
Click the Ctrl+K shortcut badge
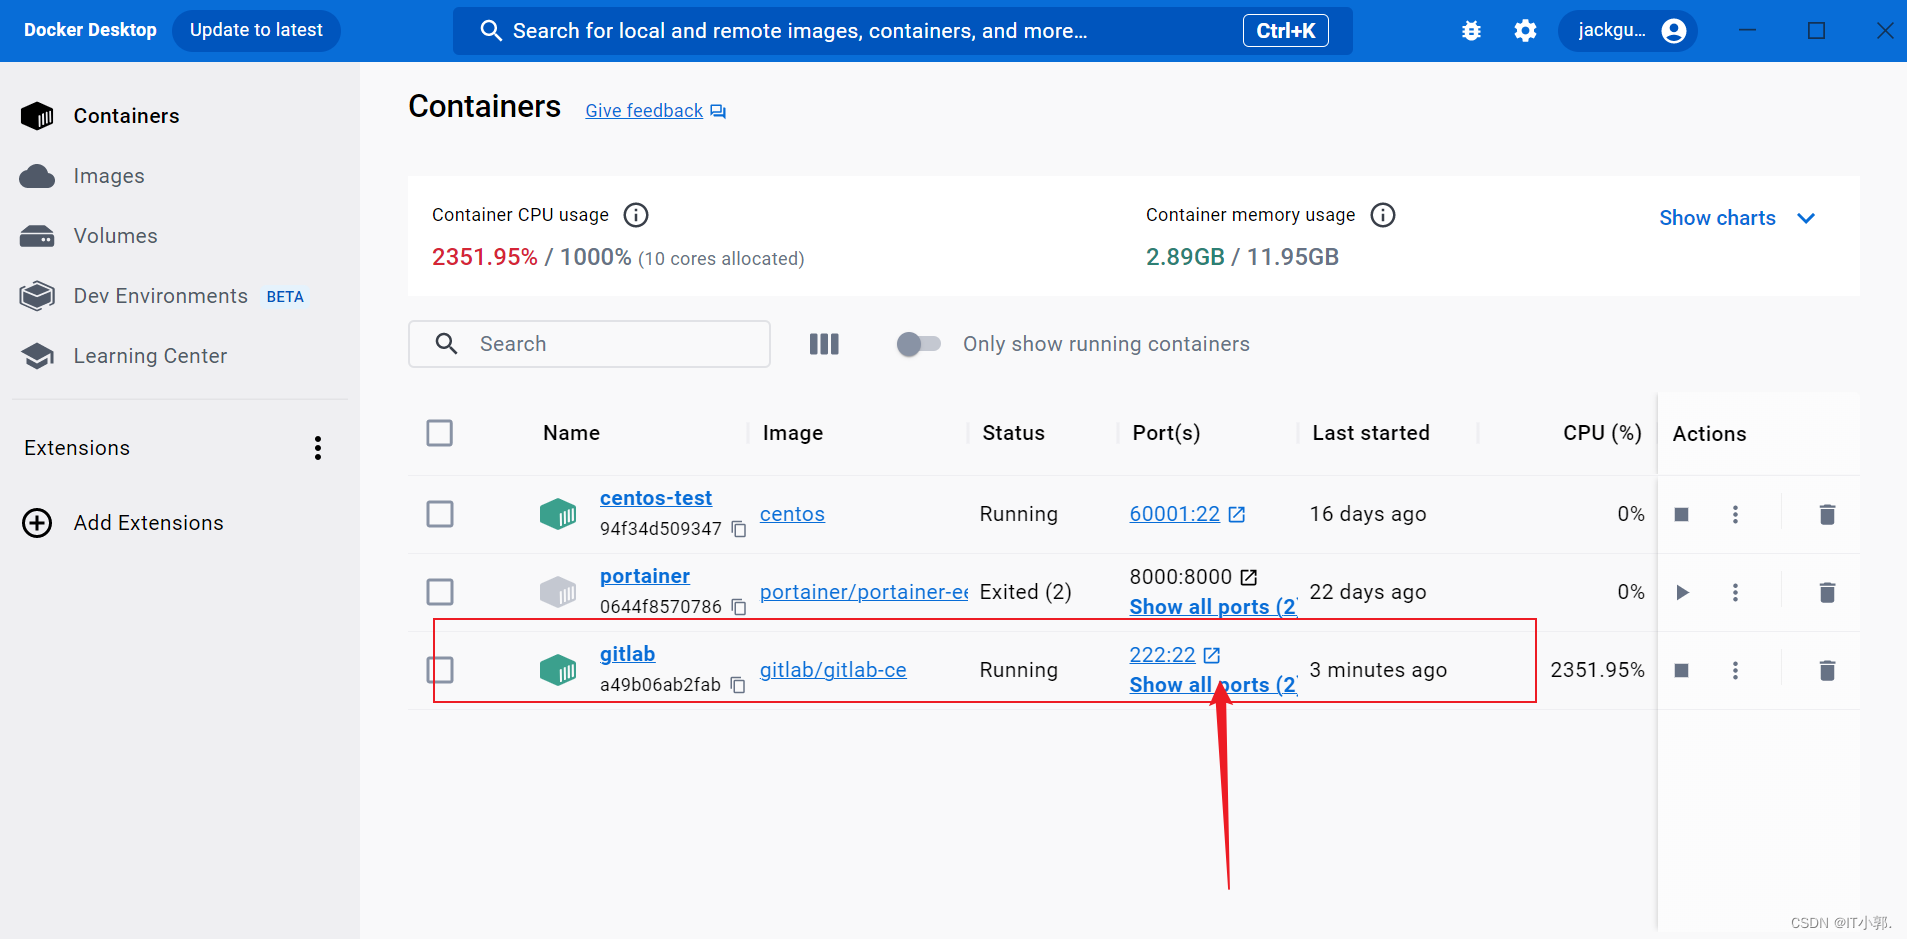click(1285, 31)
